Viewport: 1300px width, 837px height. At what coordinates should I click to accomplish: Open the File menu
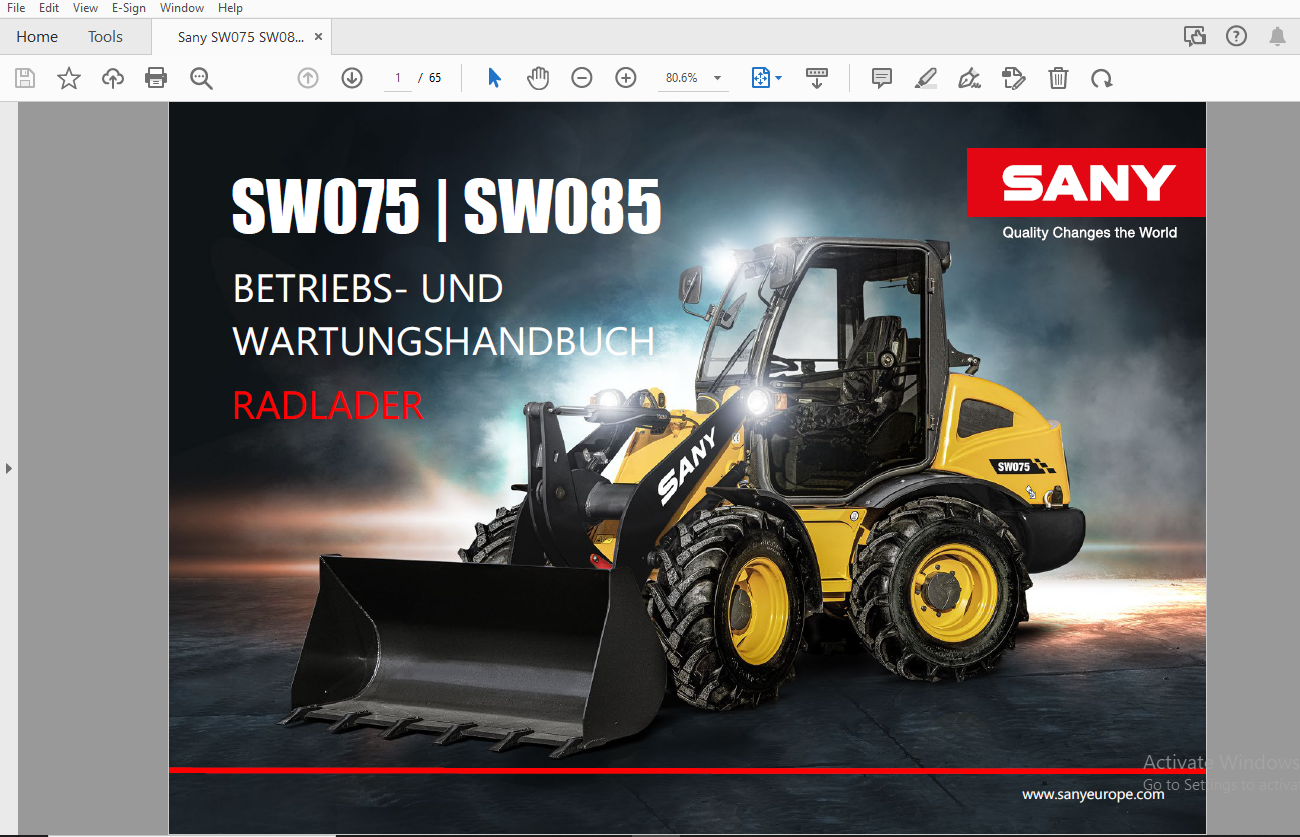click(x=16, y=8)
